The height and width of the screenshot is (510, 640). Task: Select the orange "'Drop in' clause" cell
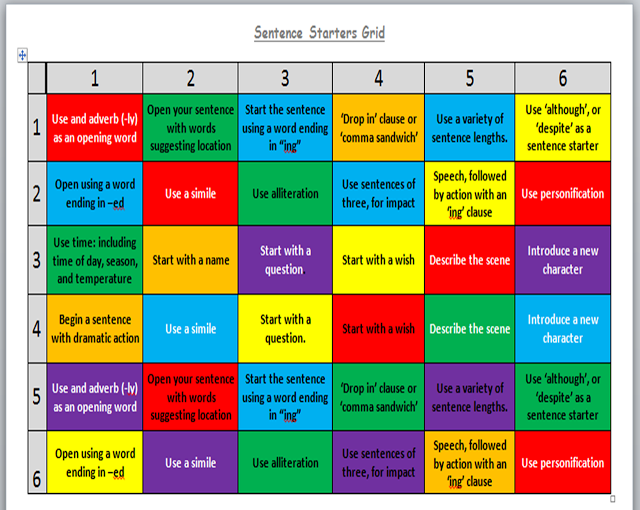(378, 127)
